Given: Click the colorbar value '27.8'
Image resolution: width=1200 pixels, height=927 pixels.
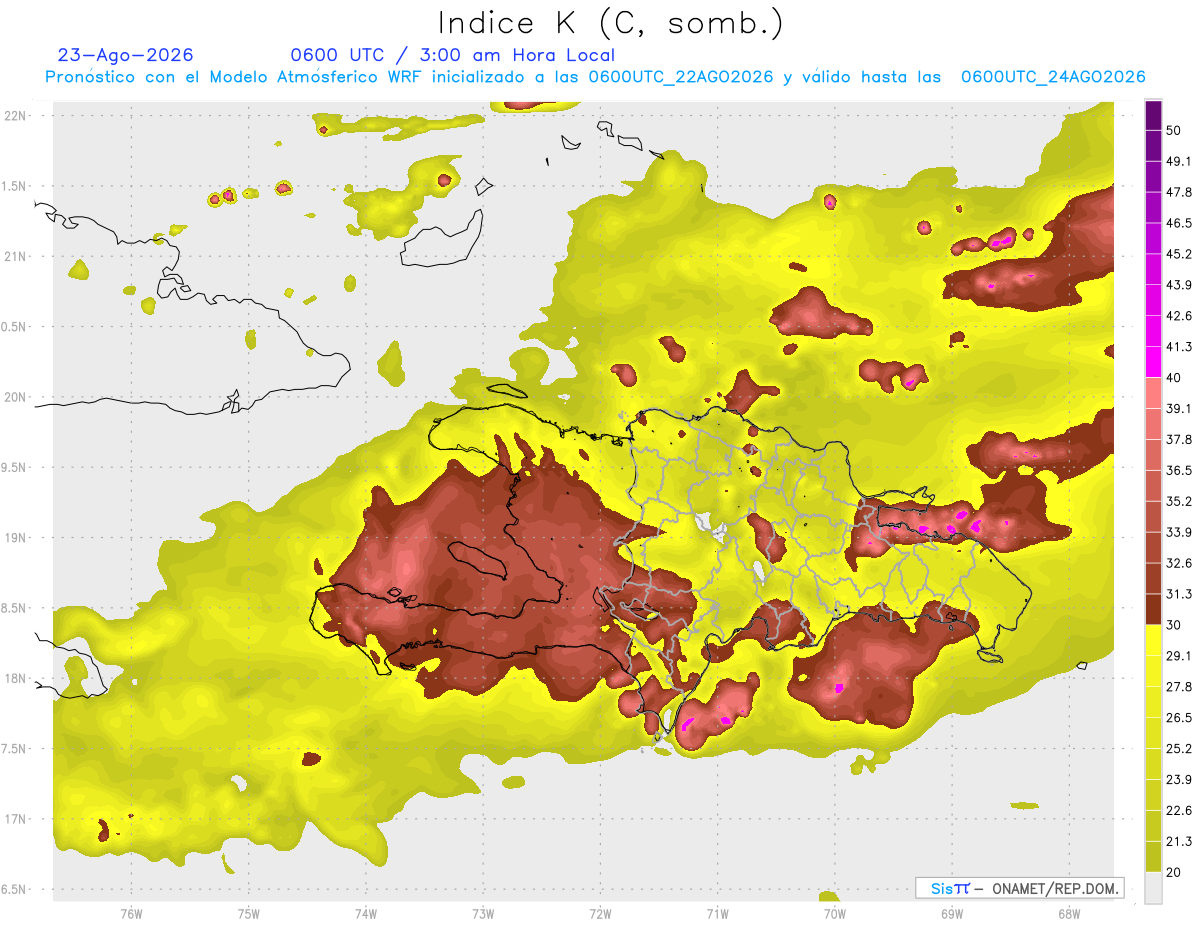Looking at the screenshot, I should [1178, 687].
